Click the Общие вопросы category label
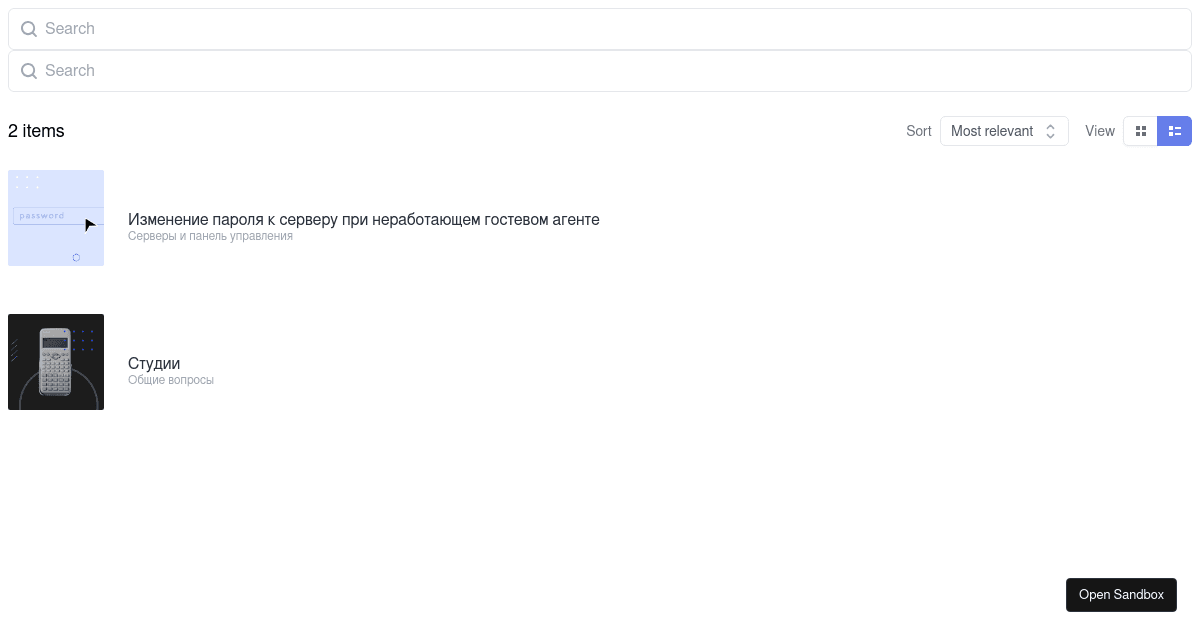1200x630 pixels. click(171, 380)
